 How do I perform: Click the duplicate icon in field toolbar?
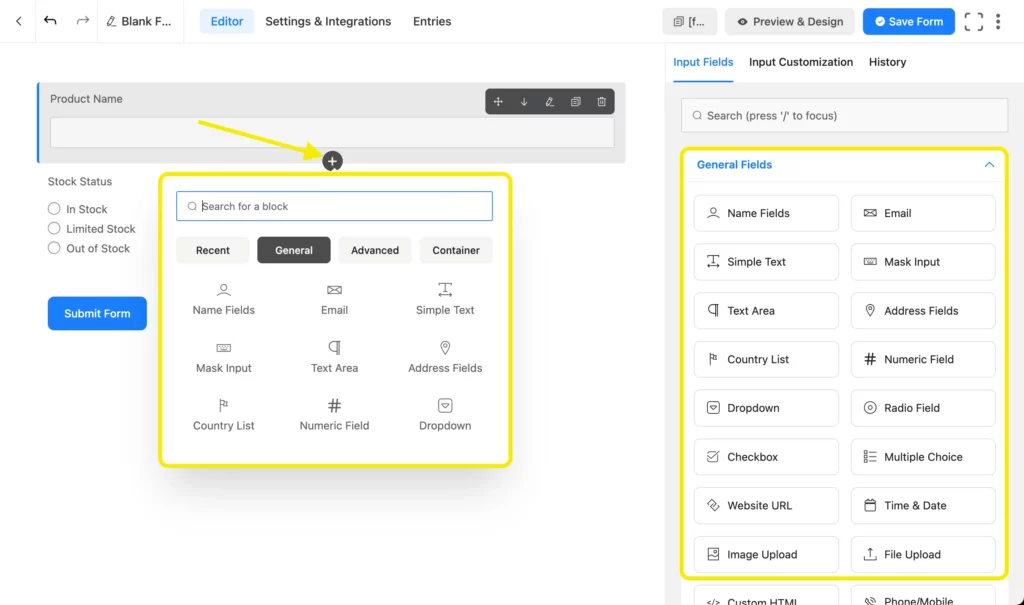click(575, 102)
